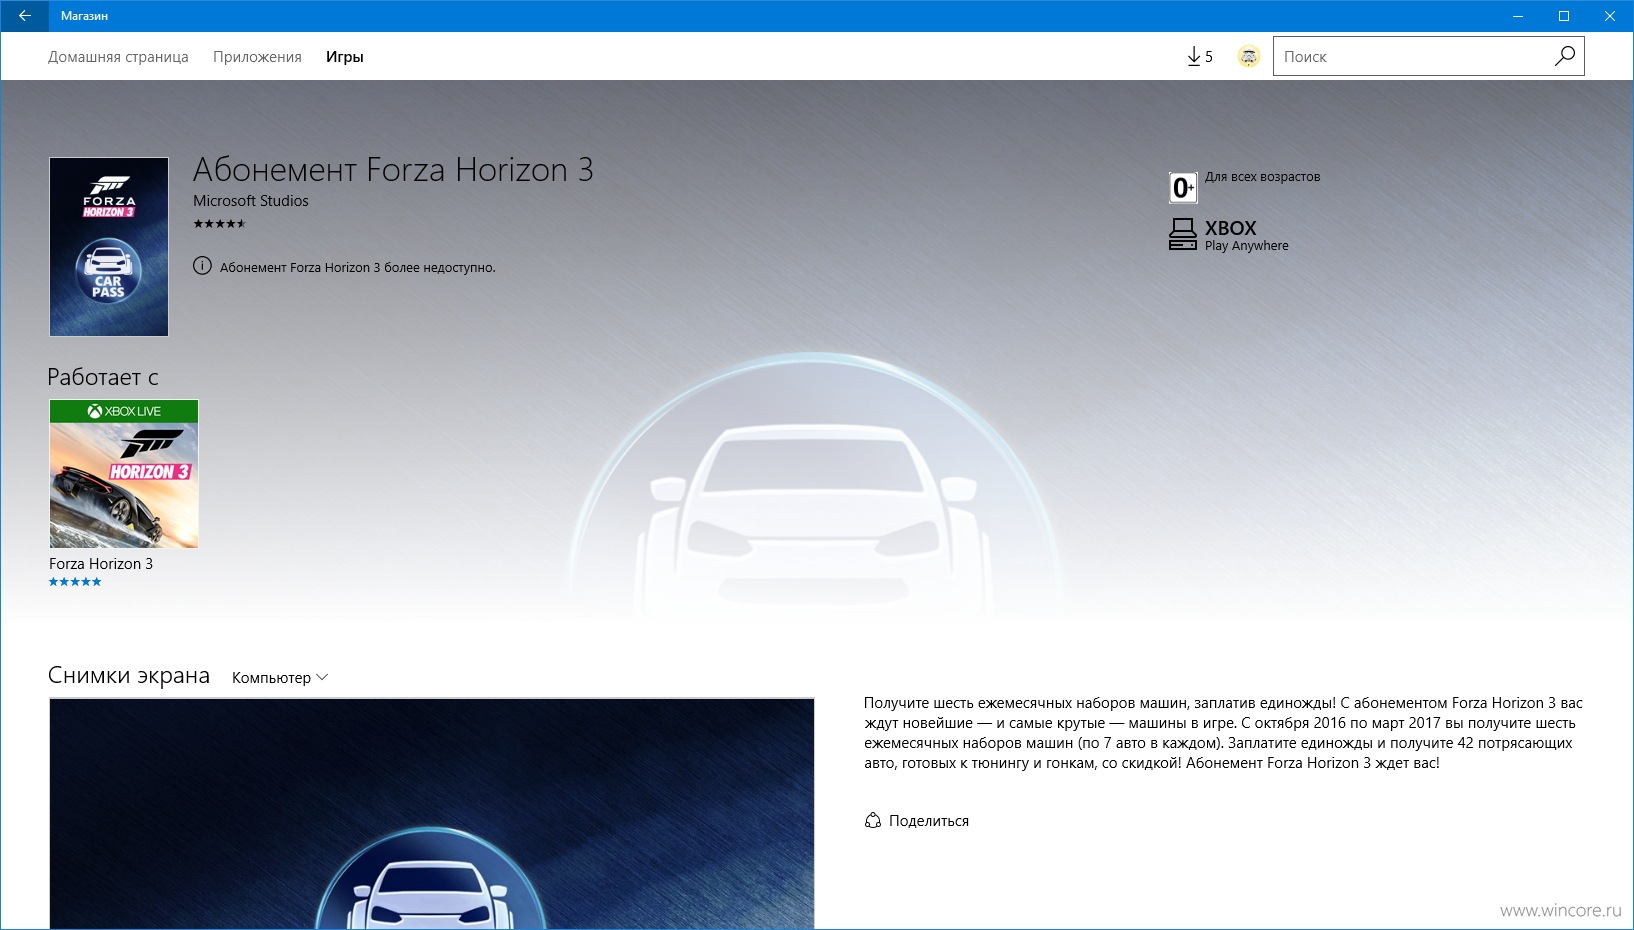Expand the Компьютер device dropdown
This screenshot has height=930, width=1634.
tap(280, 678)
